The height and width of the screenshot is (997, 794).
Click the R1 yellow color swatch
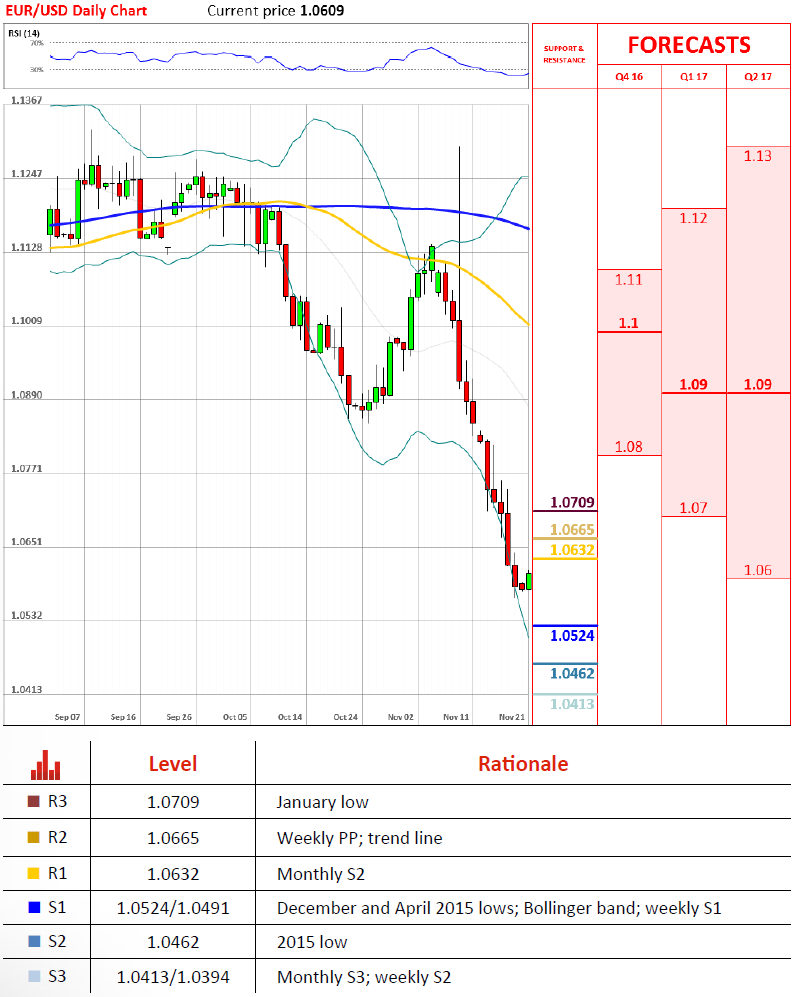[x=34, y=874]
